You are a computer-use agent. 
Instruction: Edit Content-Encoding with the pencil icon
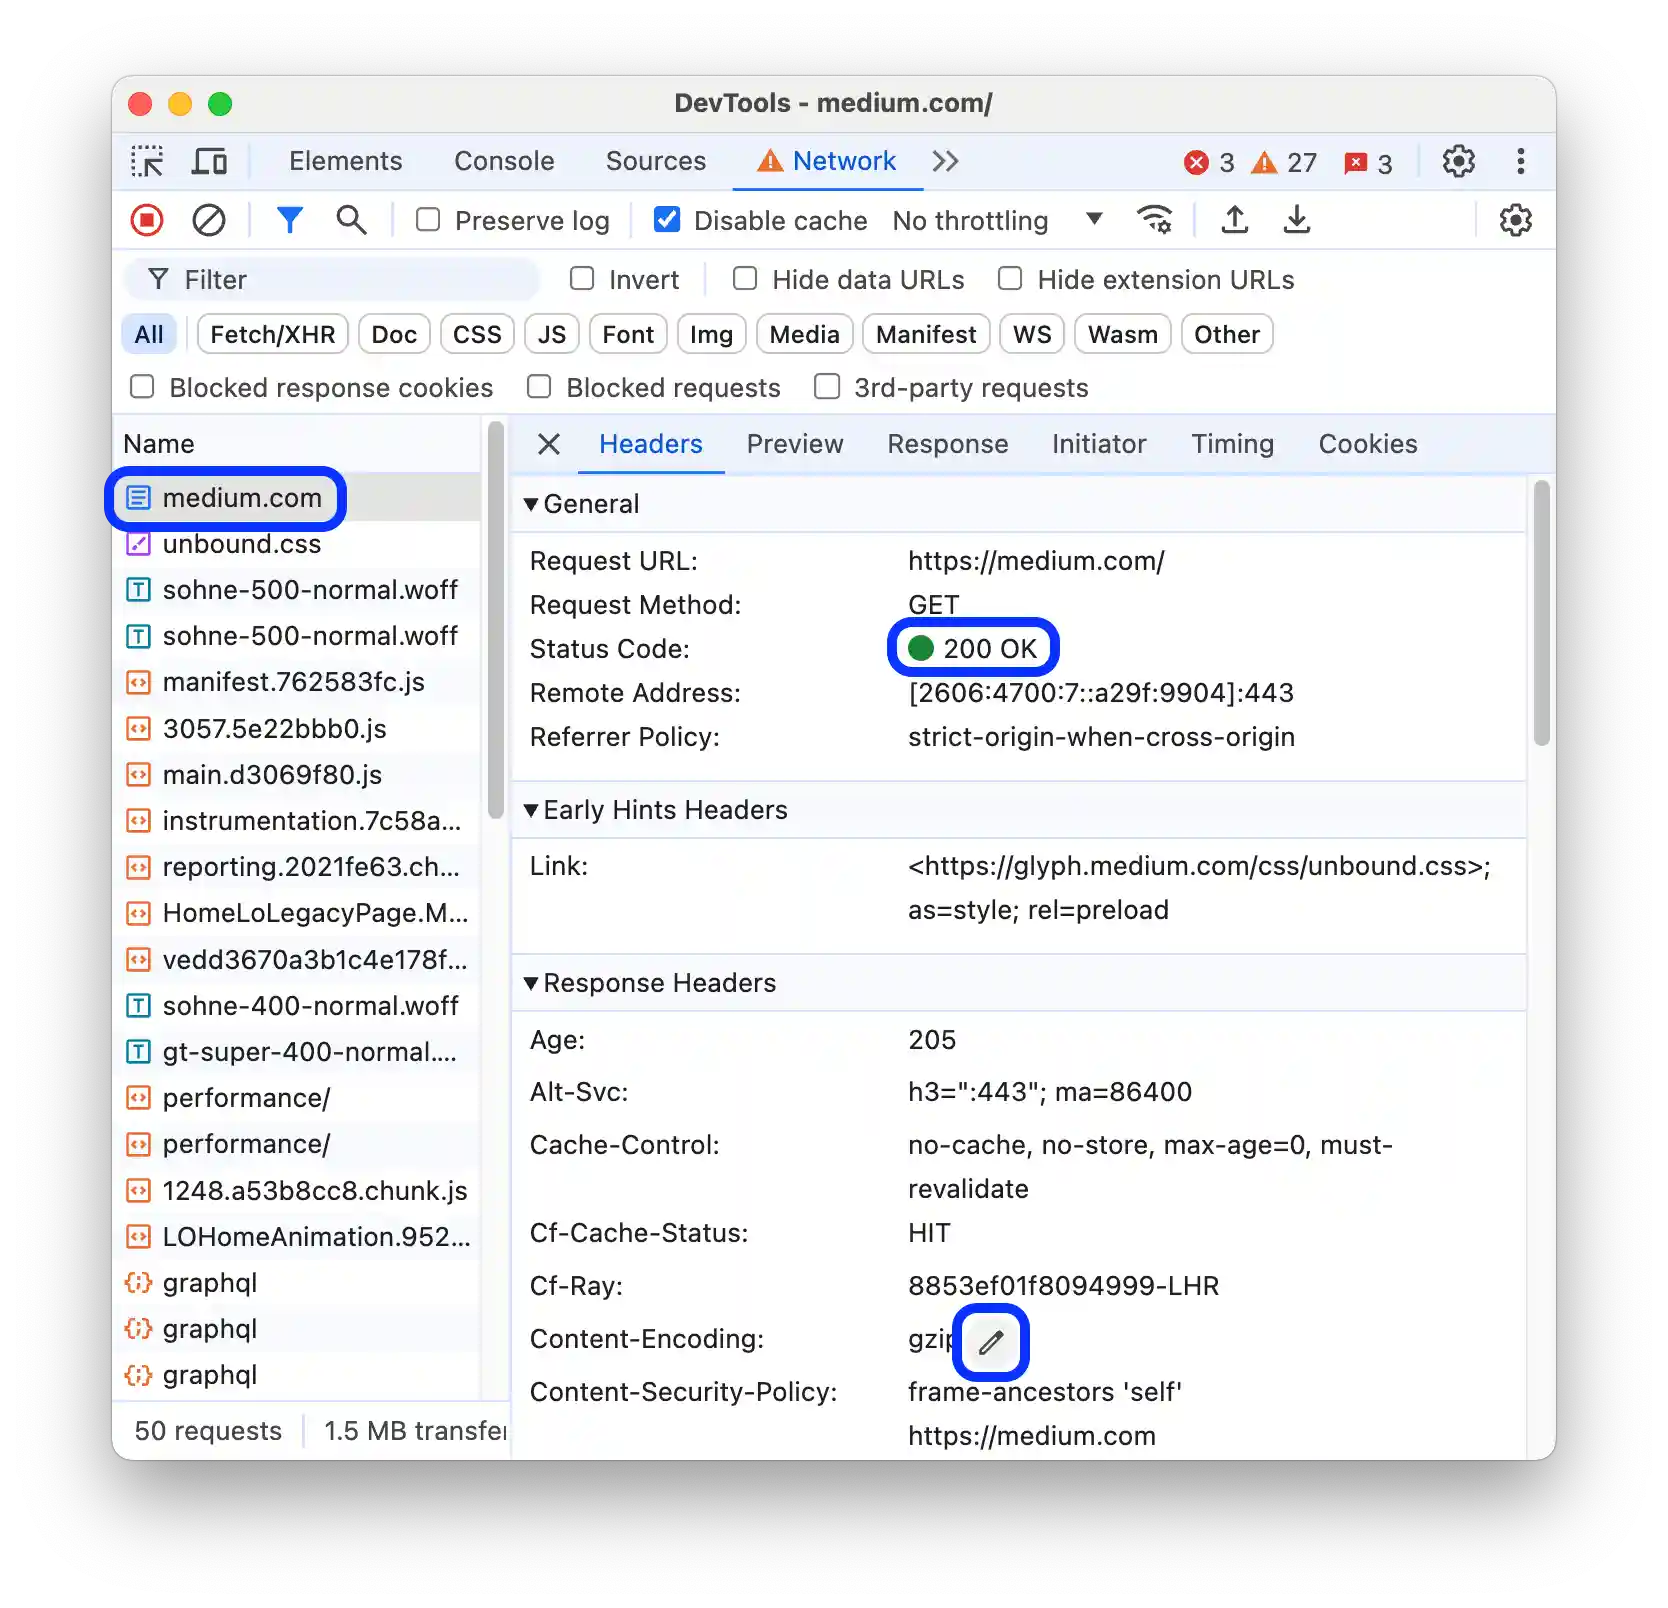[990, 1342]
